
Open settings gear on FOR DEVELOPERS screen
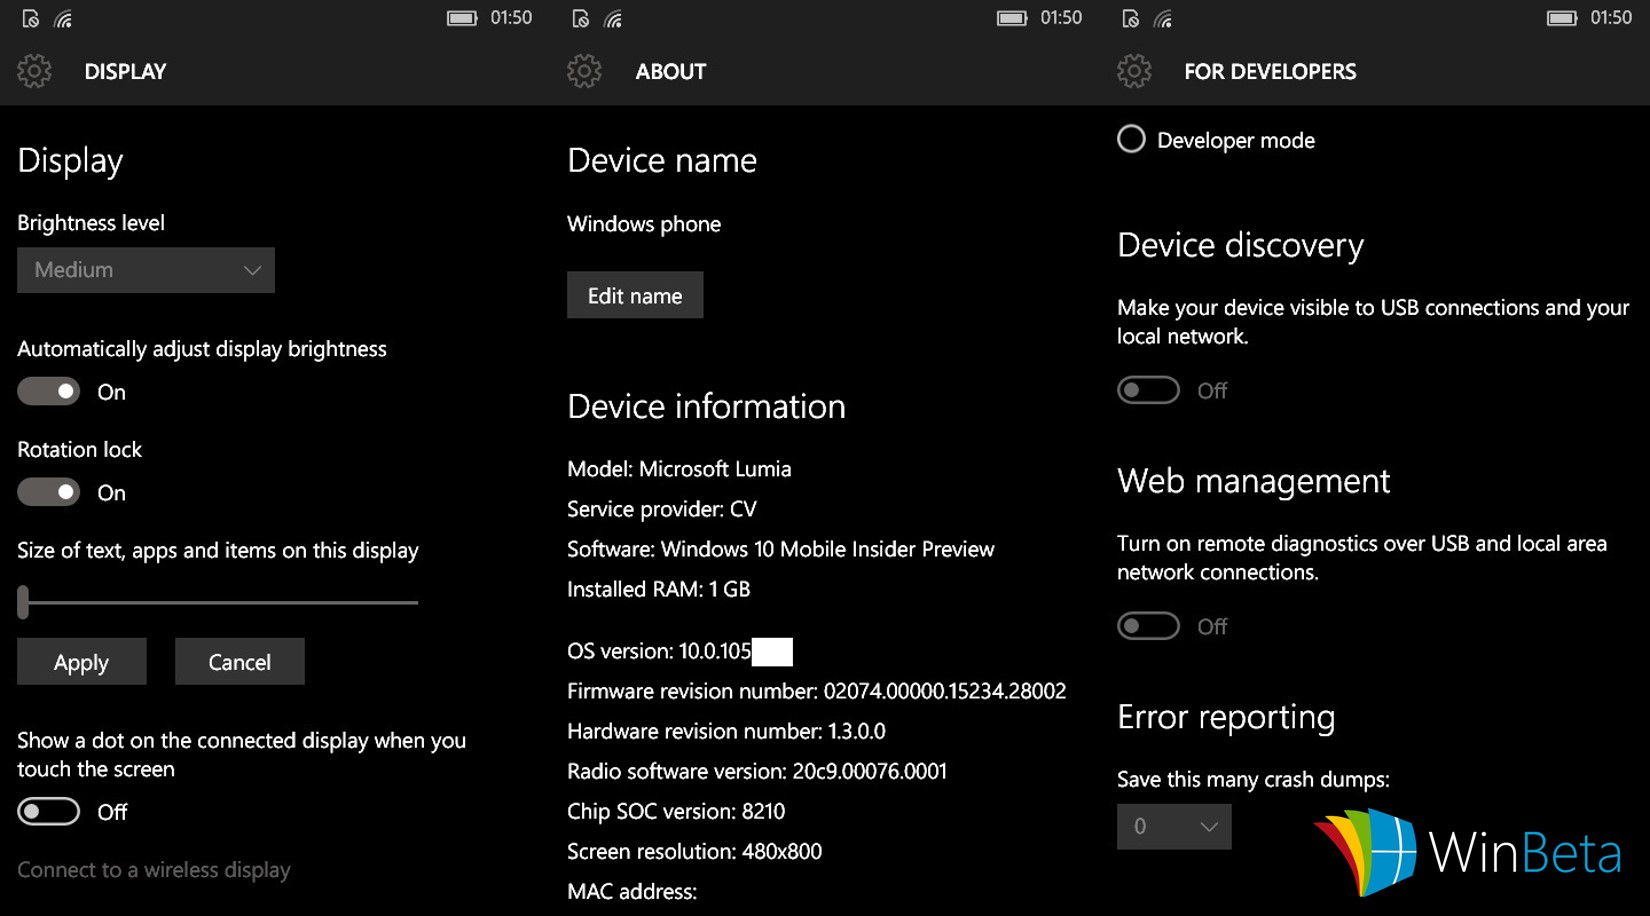(1134, 71)
